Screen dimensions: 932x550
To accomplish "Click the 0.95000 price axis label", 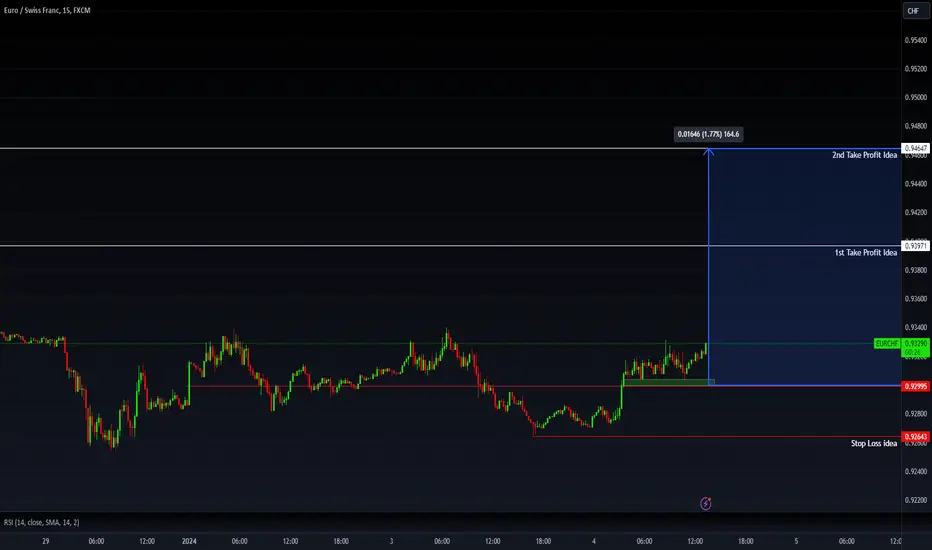I will (x=915, y=98).
